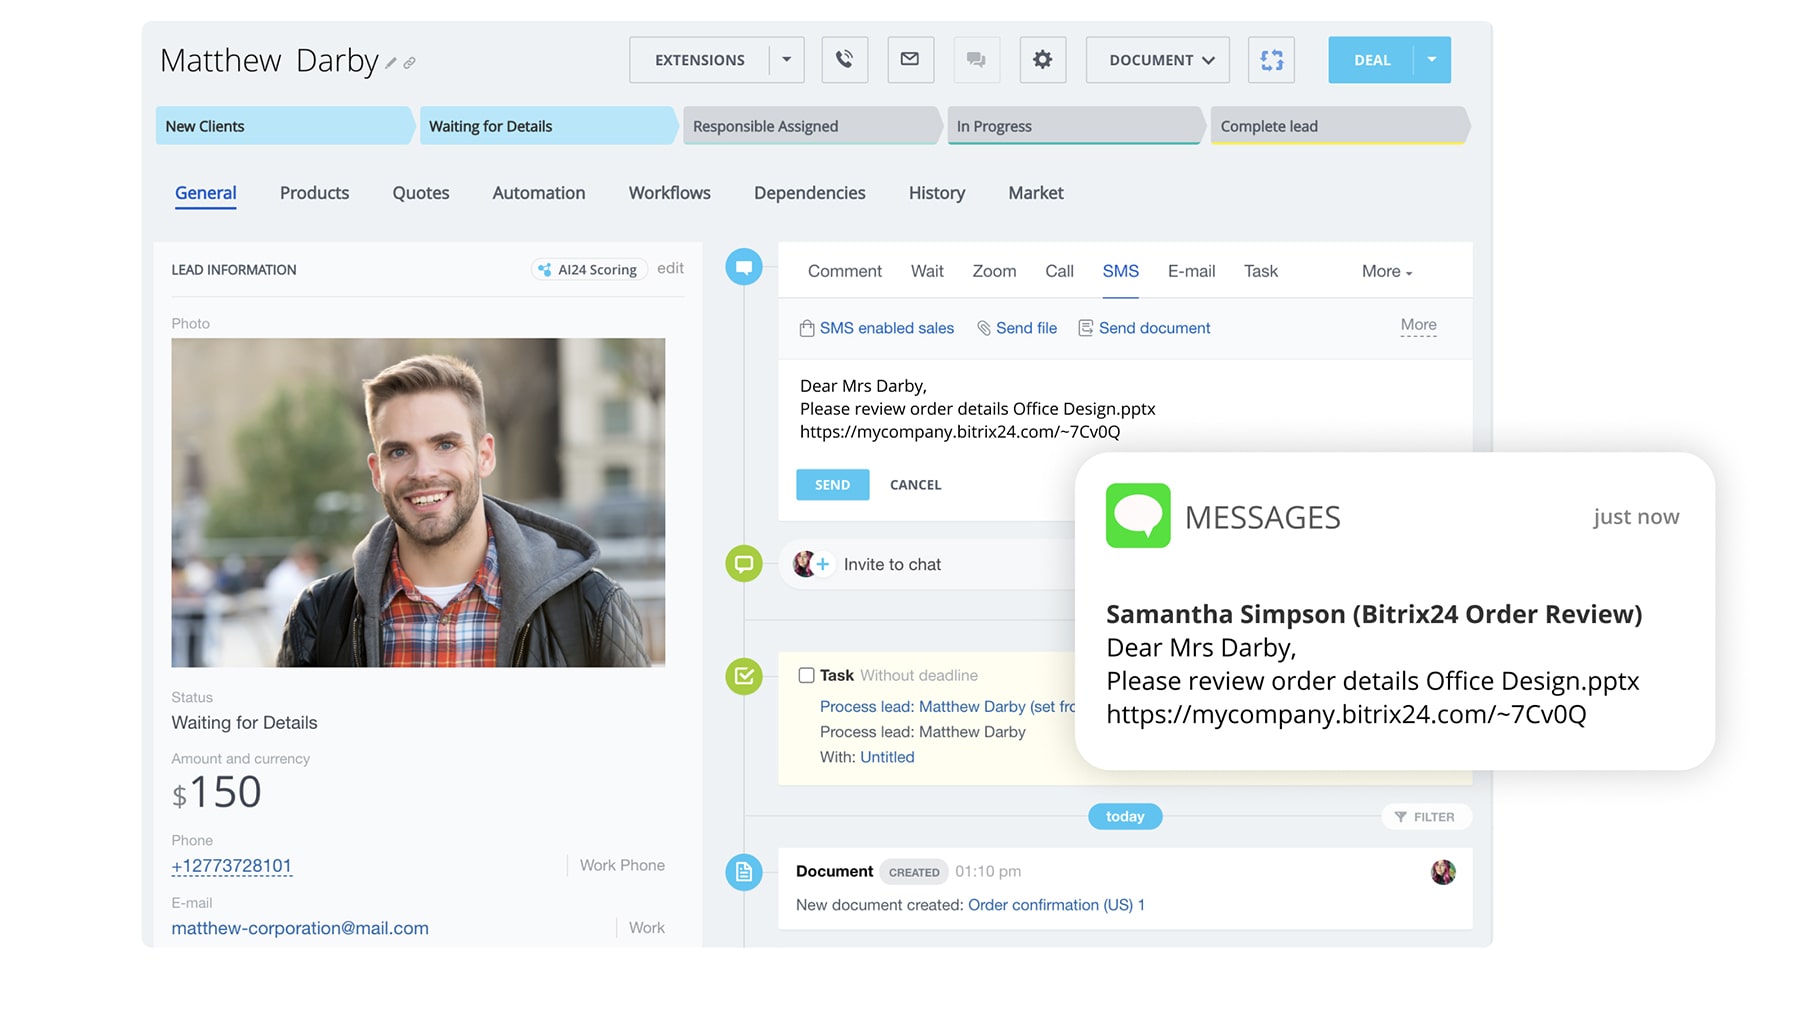This screenshot has width=1800, height=1019.
Task: Open the Order confirmation (US) 1 link
Action: 1055,905
